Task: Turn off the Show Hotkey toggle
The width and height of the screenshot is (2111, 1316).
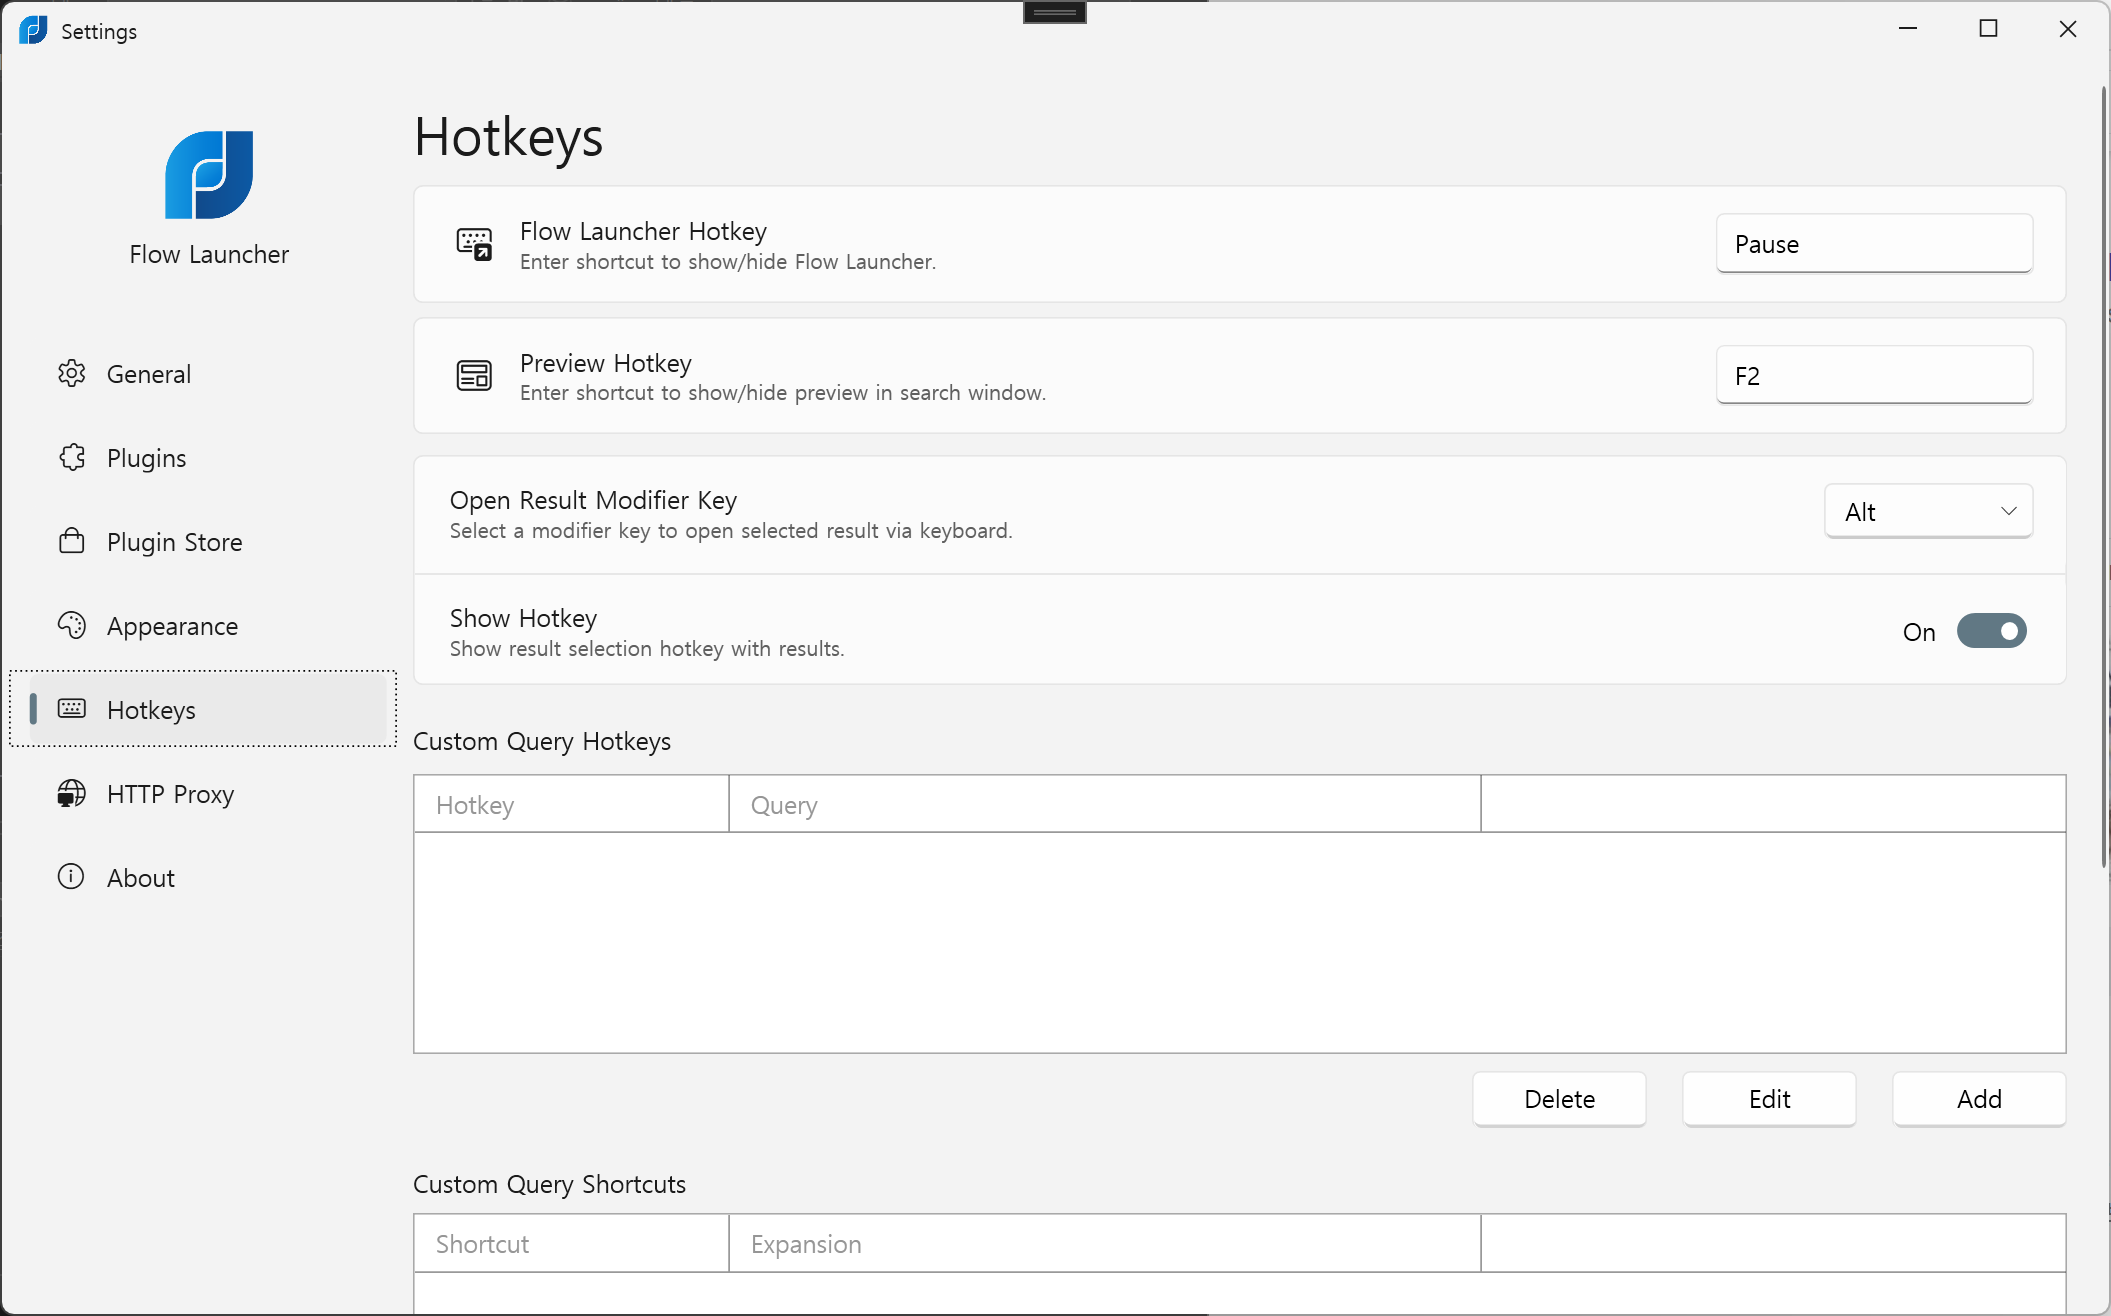Action: tap(1990, 631)
